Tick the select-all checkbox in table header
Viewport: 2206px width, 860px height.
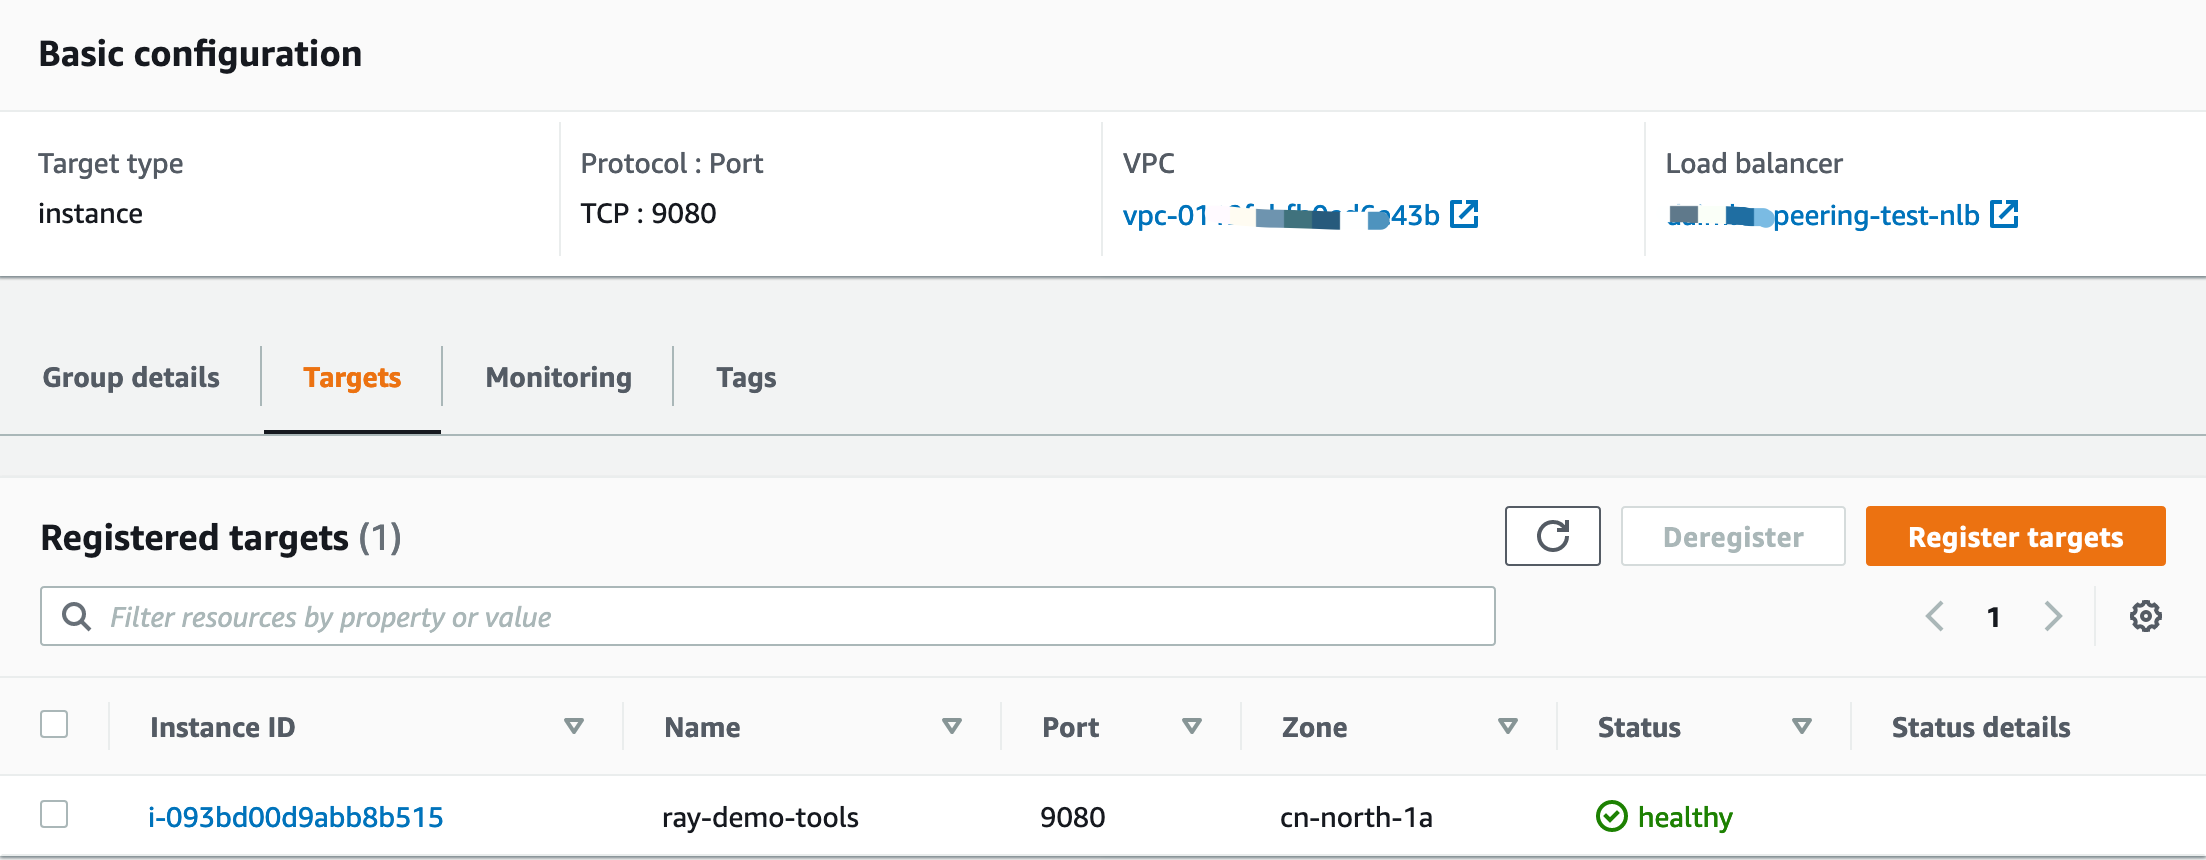tap(54, 724)
